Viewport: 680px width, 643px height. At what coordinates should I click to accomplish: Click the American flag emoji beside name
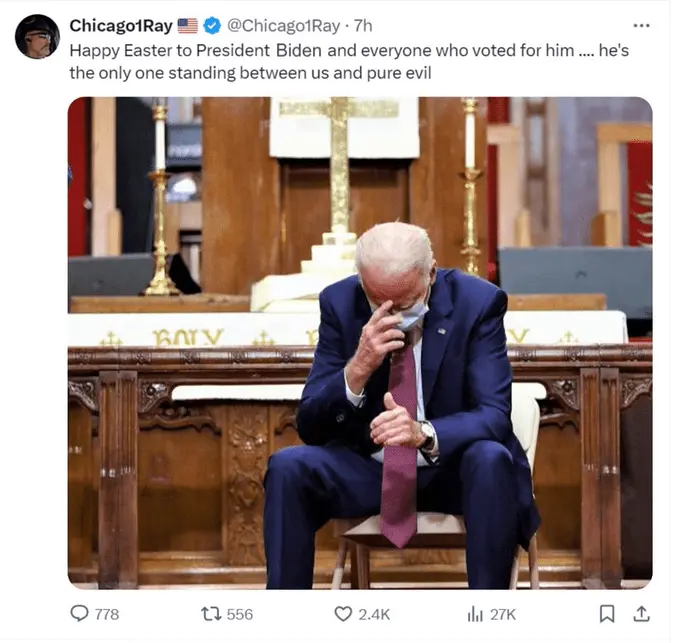pos(188,26)
